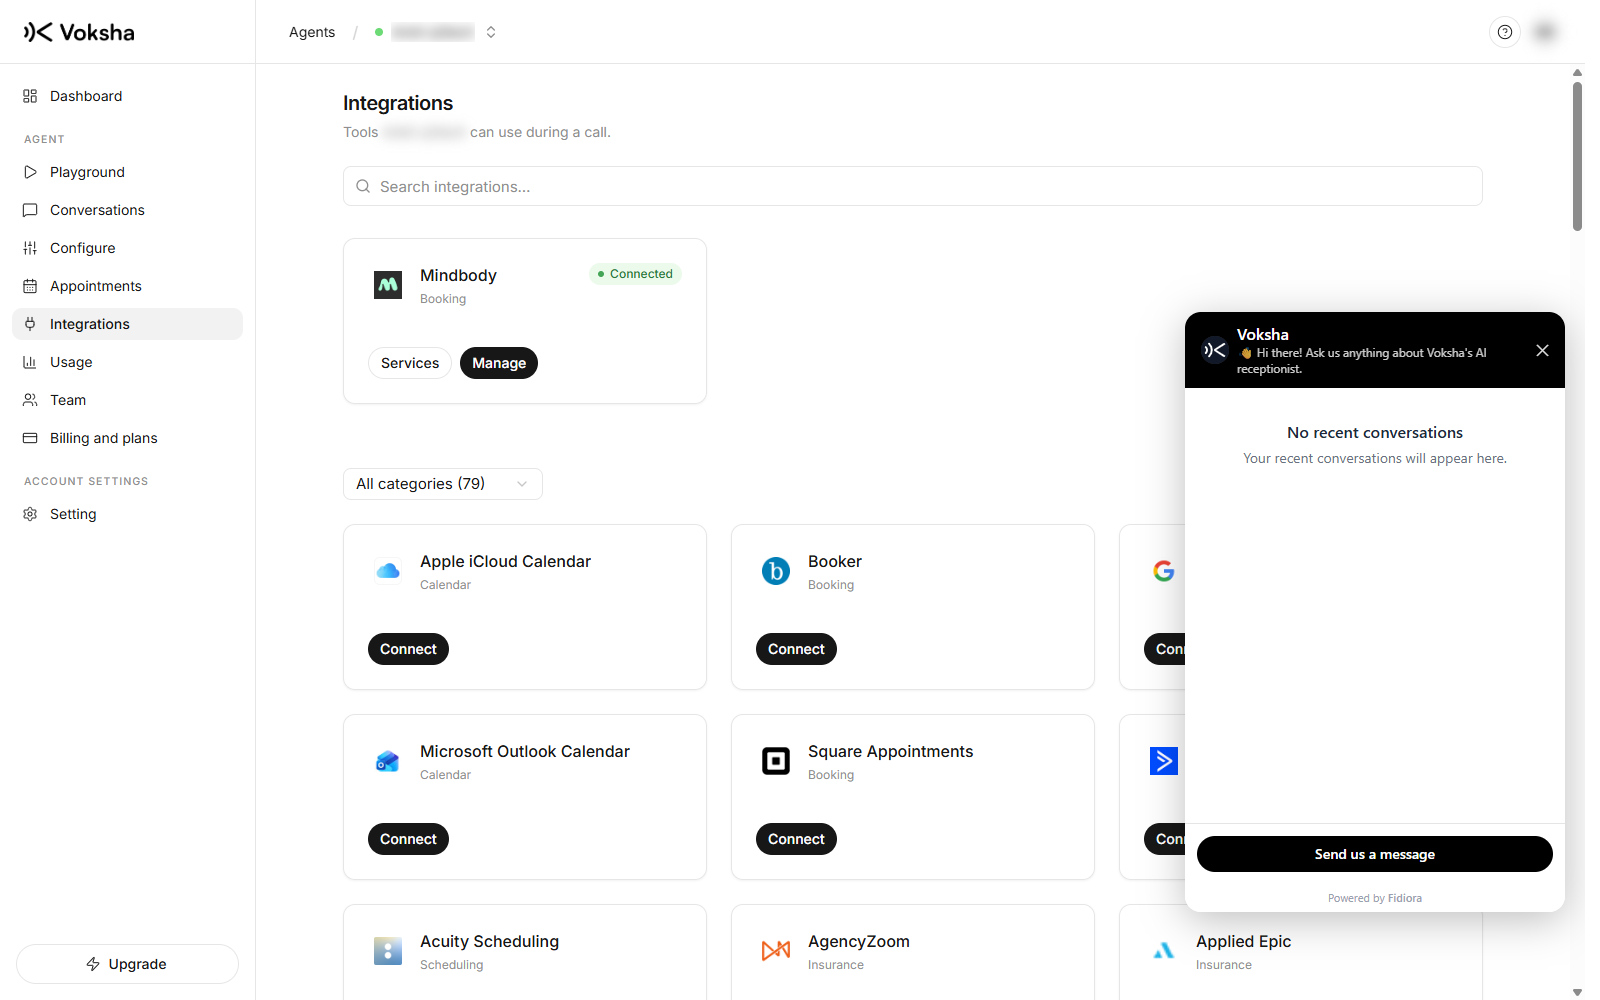This screenshot has width=1600, height=1000.
Task: Close the Voksha chat widget
Action: pos(1542,350)
